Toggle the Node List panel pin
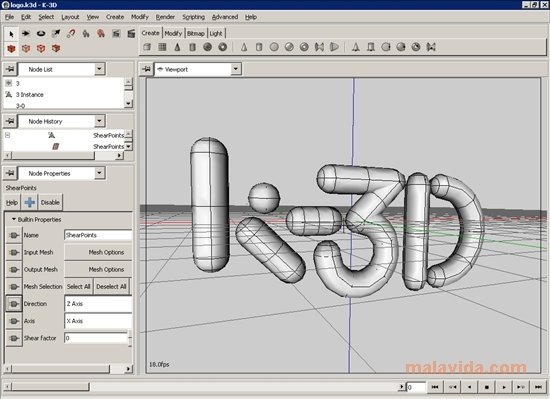The height and width of the screenshot is (399, 550). [10, 69]
